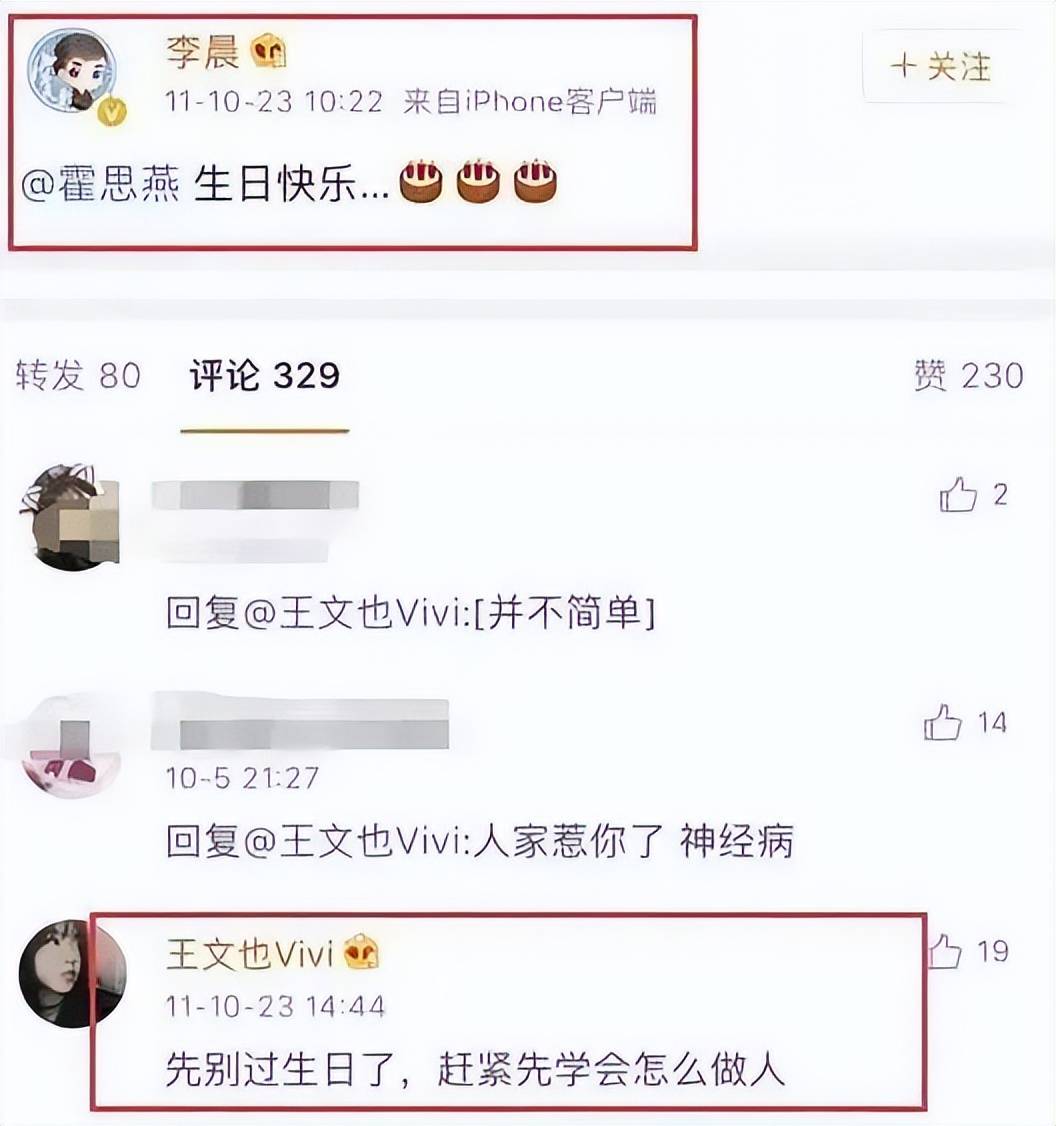Click the verified V badge on avatar
1056x1126 pixels.
pos(111,111)
